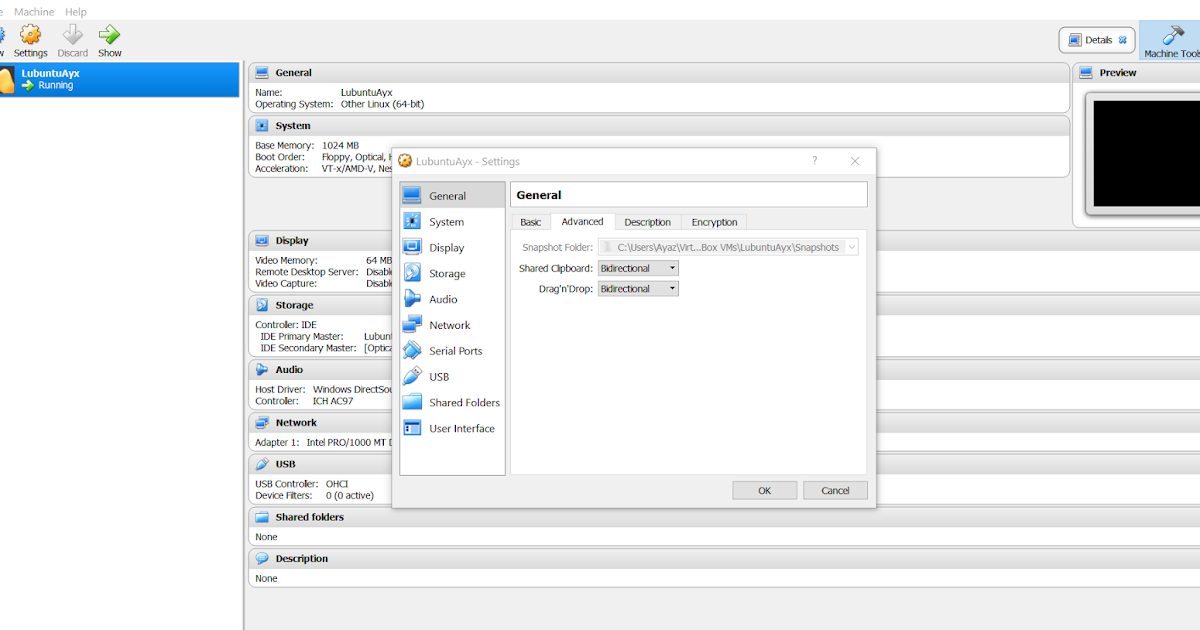Screen dimensions: 1200x630
Task: Cancel the settings dialog
Action: click(x=835, y=490)
